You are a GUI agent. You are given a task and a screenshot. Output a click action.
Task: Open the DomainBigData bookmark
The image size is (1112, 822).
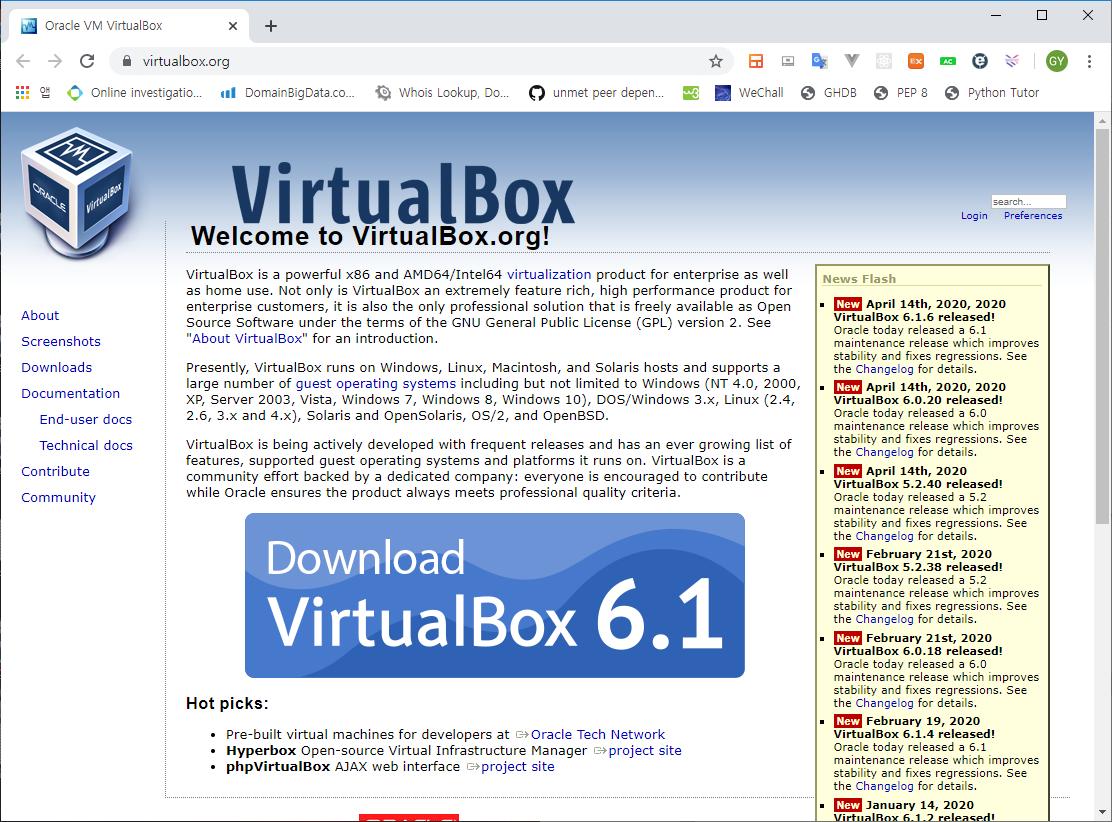pos(287,93)
